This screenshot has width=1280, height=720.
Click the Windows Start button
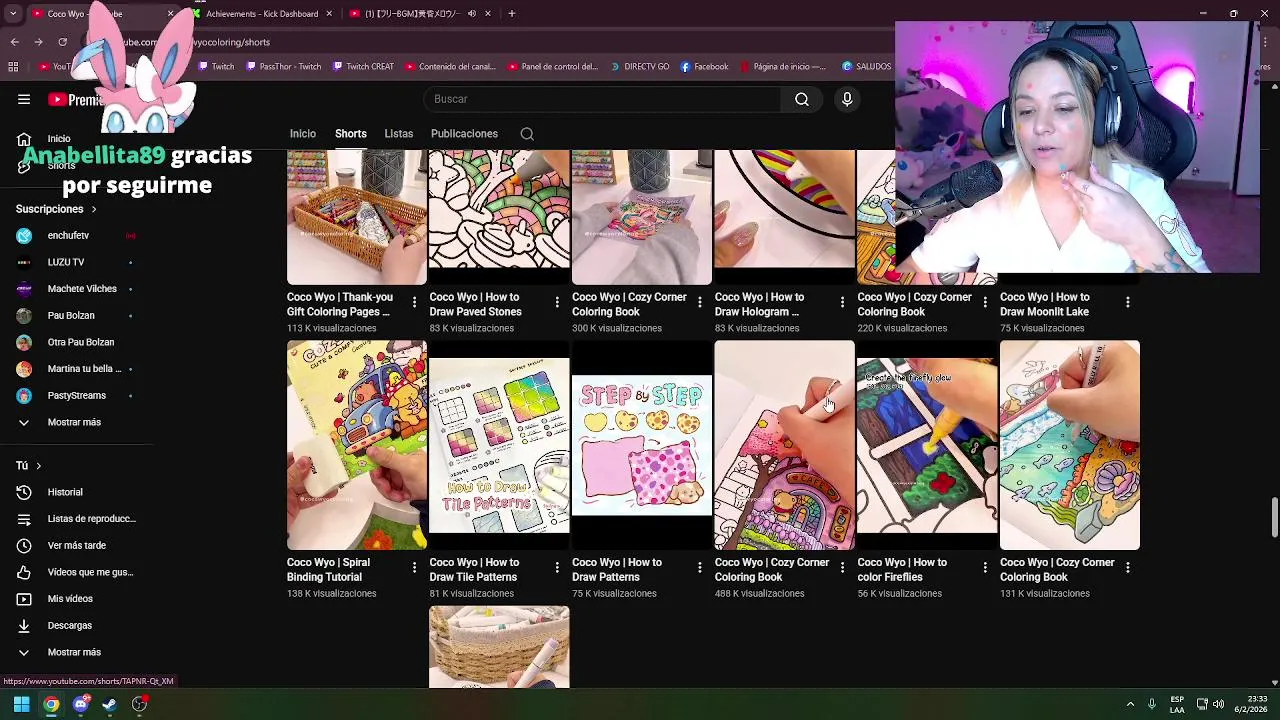[x=21, y=704]
